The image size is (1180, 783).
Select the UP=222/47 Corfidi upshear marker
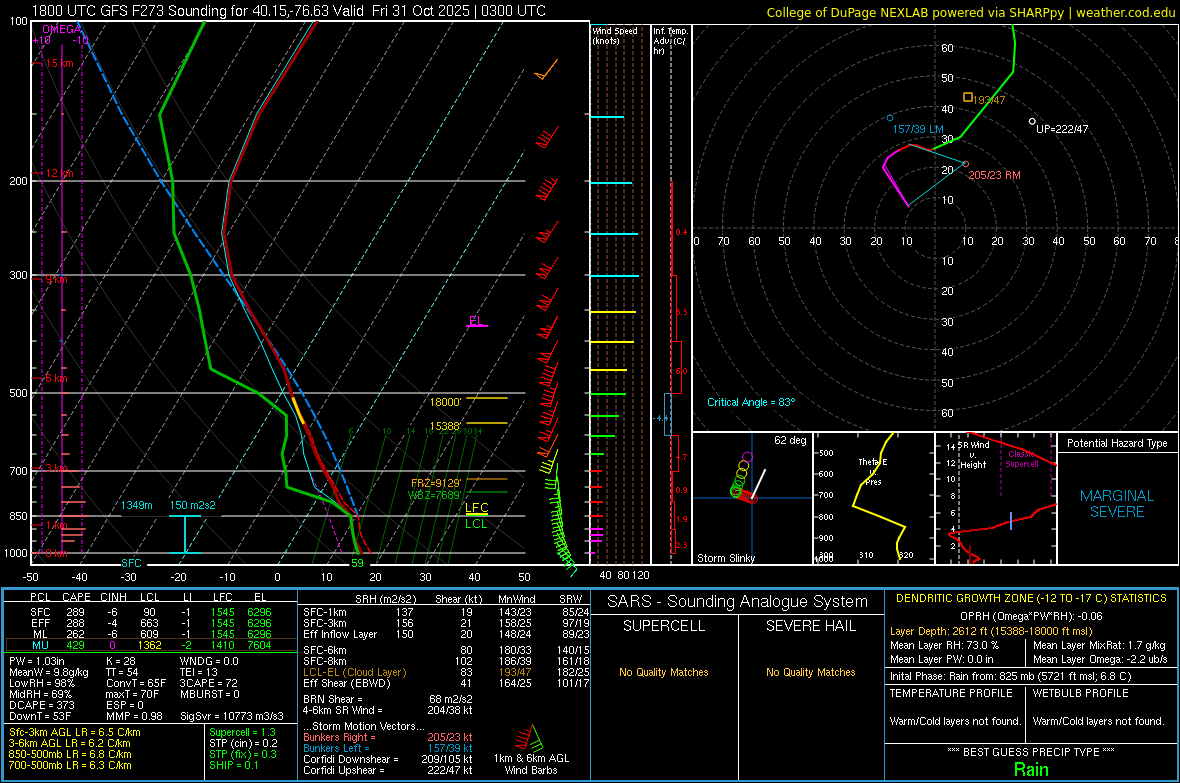point(1060,129)
